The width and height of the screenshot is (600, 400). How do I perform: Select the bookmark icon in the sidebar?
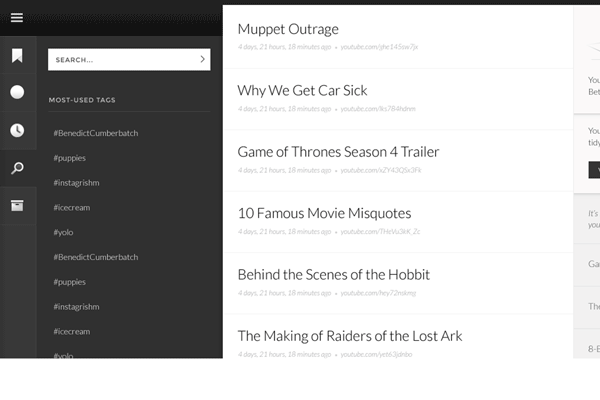(x=17, y=56)
